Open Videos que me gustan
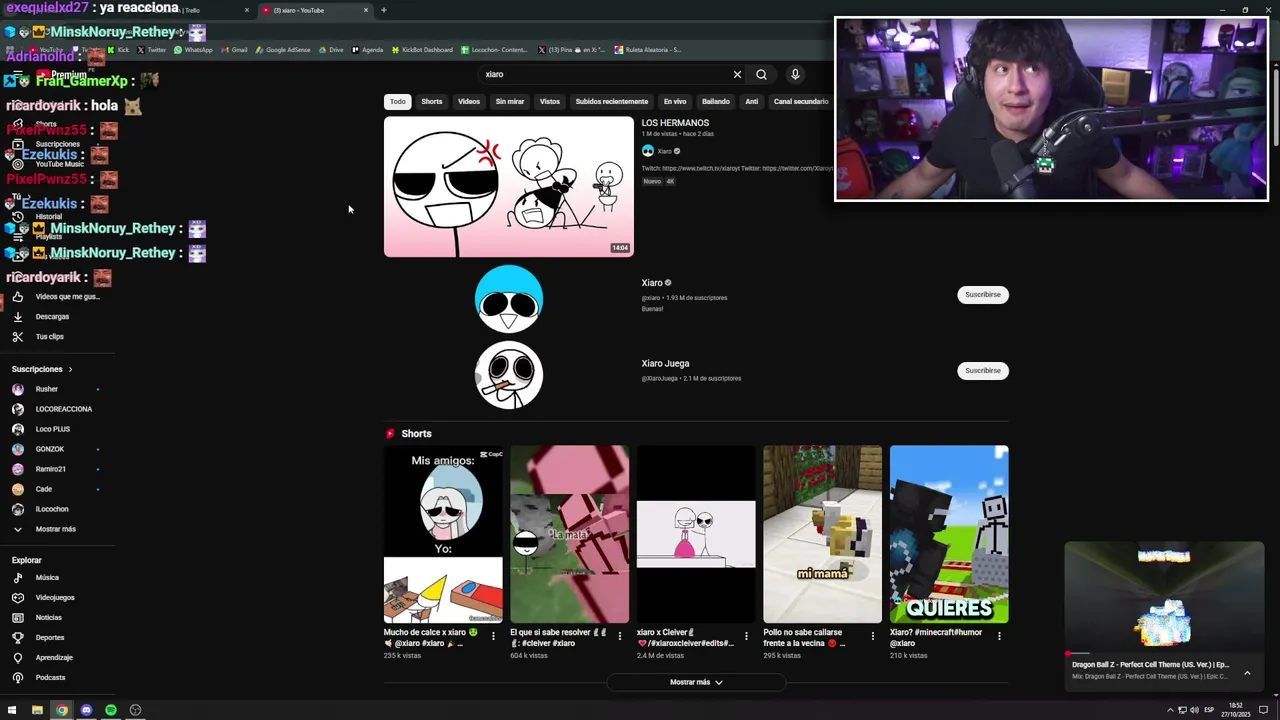This screenshot has height=720, width=1280. (66, 297)
